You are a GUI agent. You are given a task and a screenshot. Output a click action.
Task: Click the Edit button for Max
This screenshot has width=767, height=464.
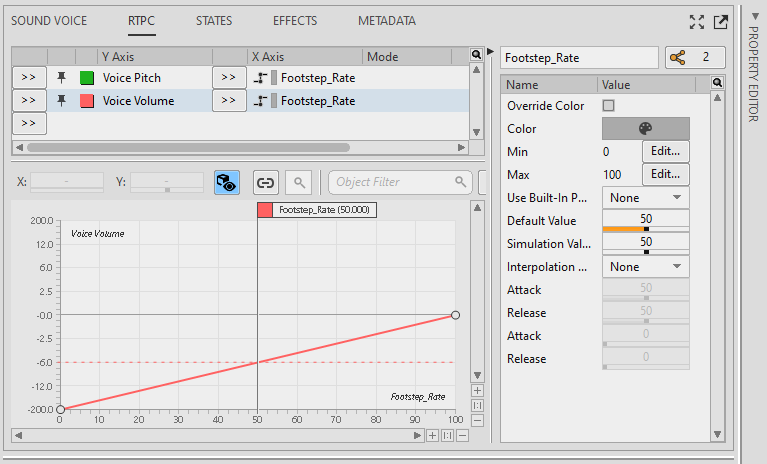[x=666, y=175]
